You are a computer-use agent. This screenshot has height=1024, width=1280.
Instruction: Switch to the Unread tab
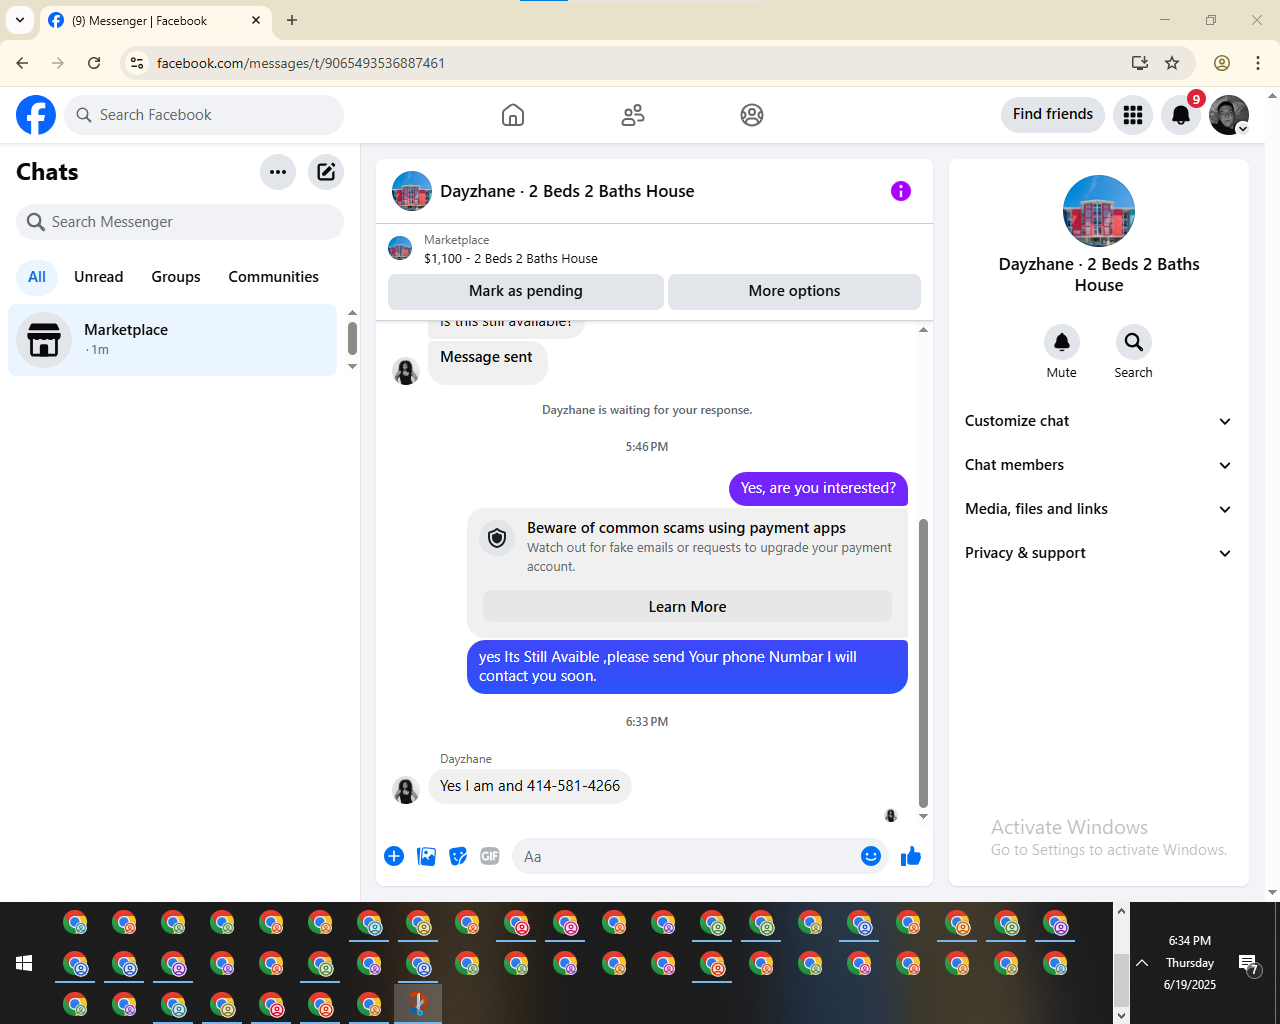pyautogui.click(x=99, y=277)
